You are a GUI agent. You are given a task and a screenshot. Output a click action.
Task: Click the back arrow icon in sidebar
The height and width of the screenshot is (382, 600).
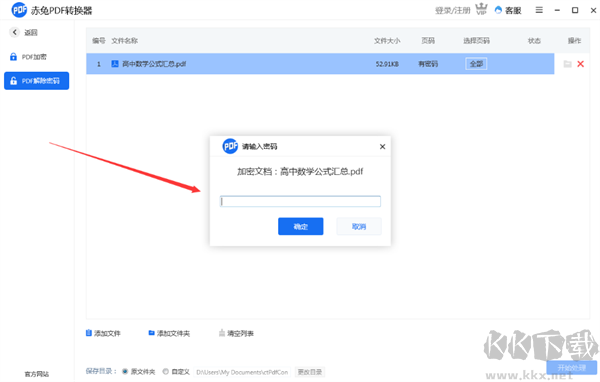click(15, 32)
